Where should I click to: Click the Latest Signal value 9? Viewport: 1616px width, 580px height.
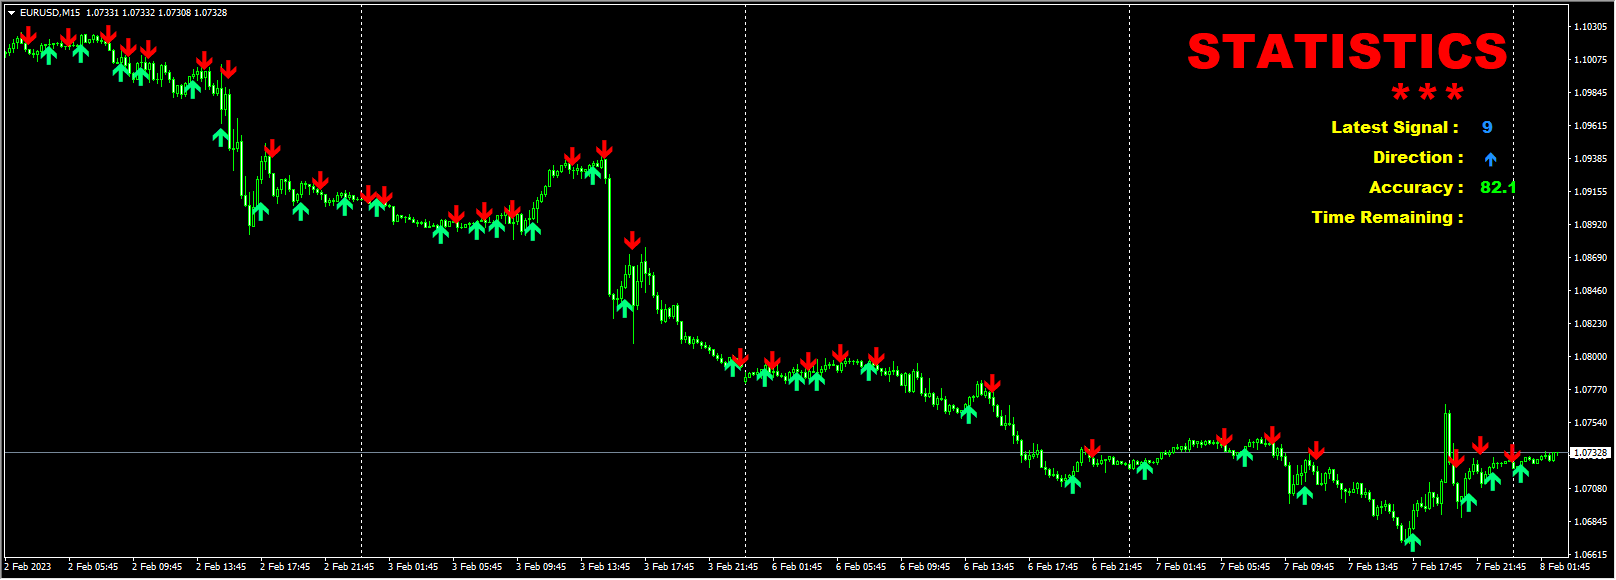(x=1487, y=127)
